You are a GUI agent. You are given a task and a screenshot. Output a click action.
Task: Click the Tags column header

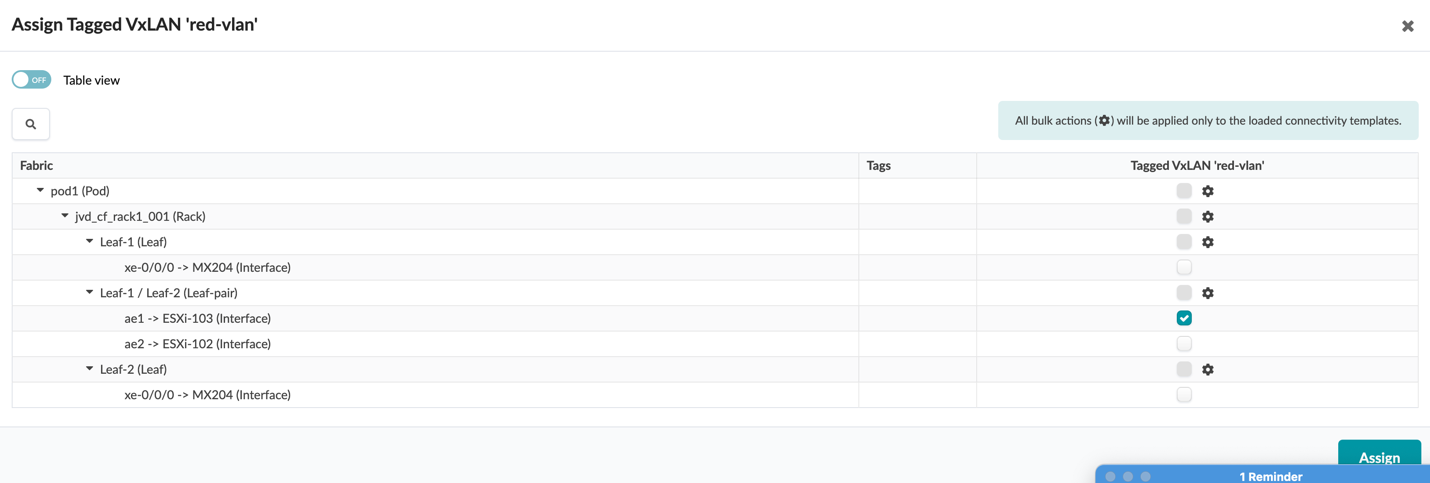point(879,165)
